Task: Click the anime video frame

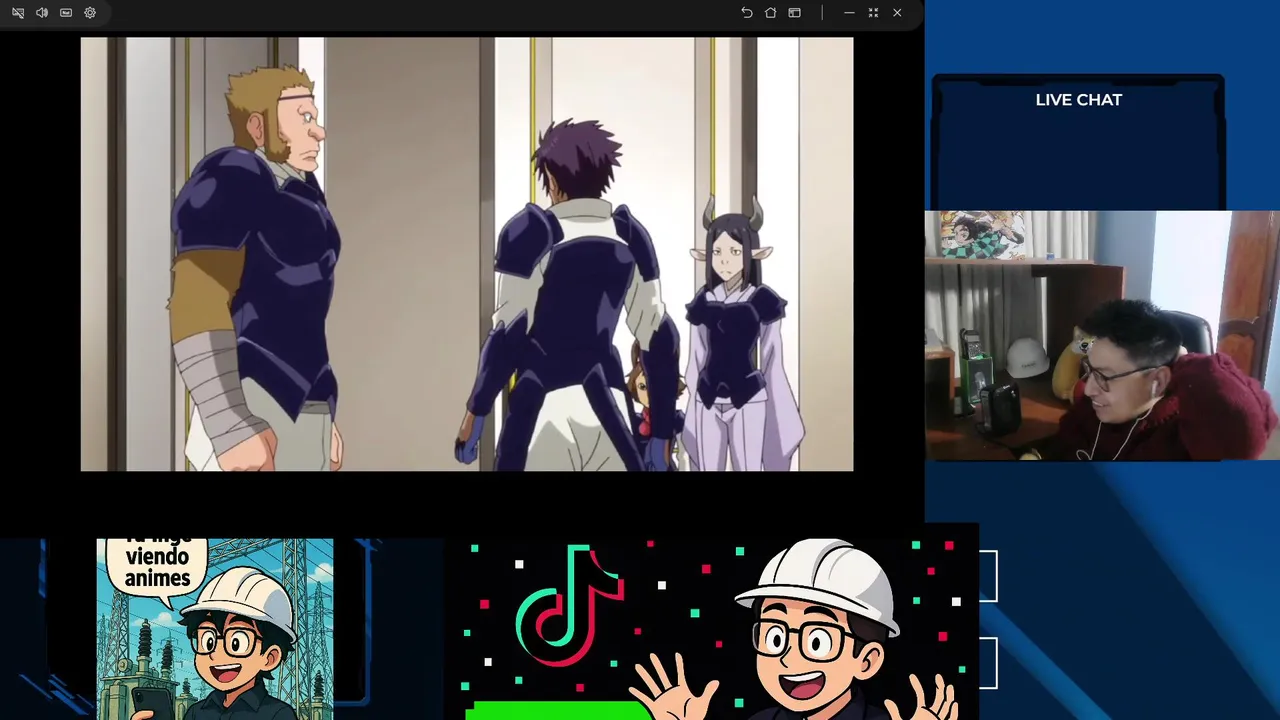Action: (467, 254)
